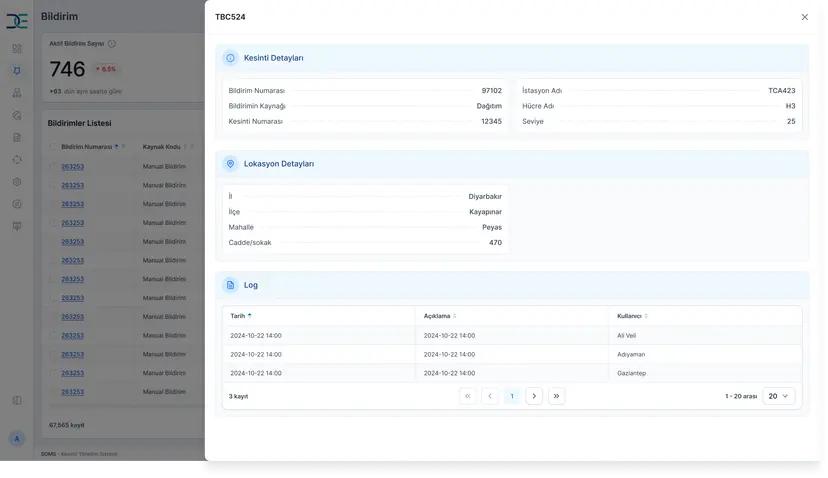Click the Seviye value 25
Viewport: 828px width, 478px height.
791,121
